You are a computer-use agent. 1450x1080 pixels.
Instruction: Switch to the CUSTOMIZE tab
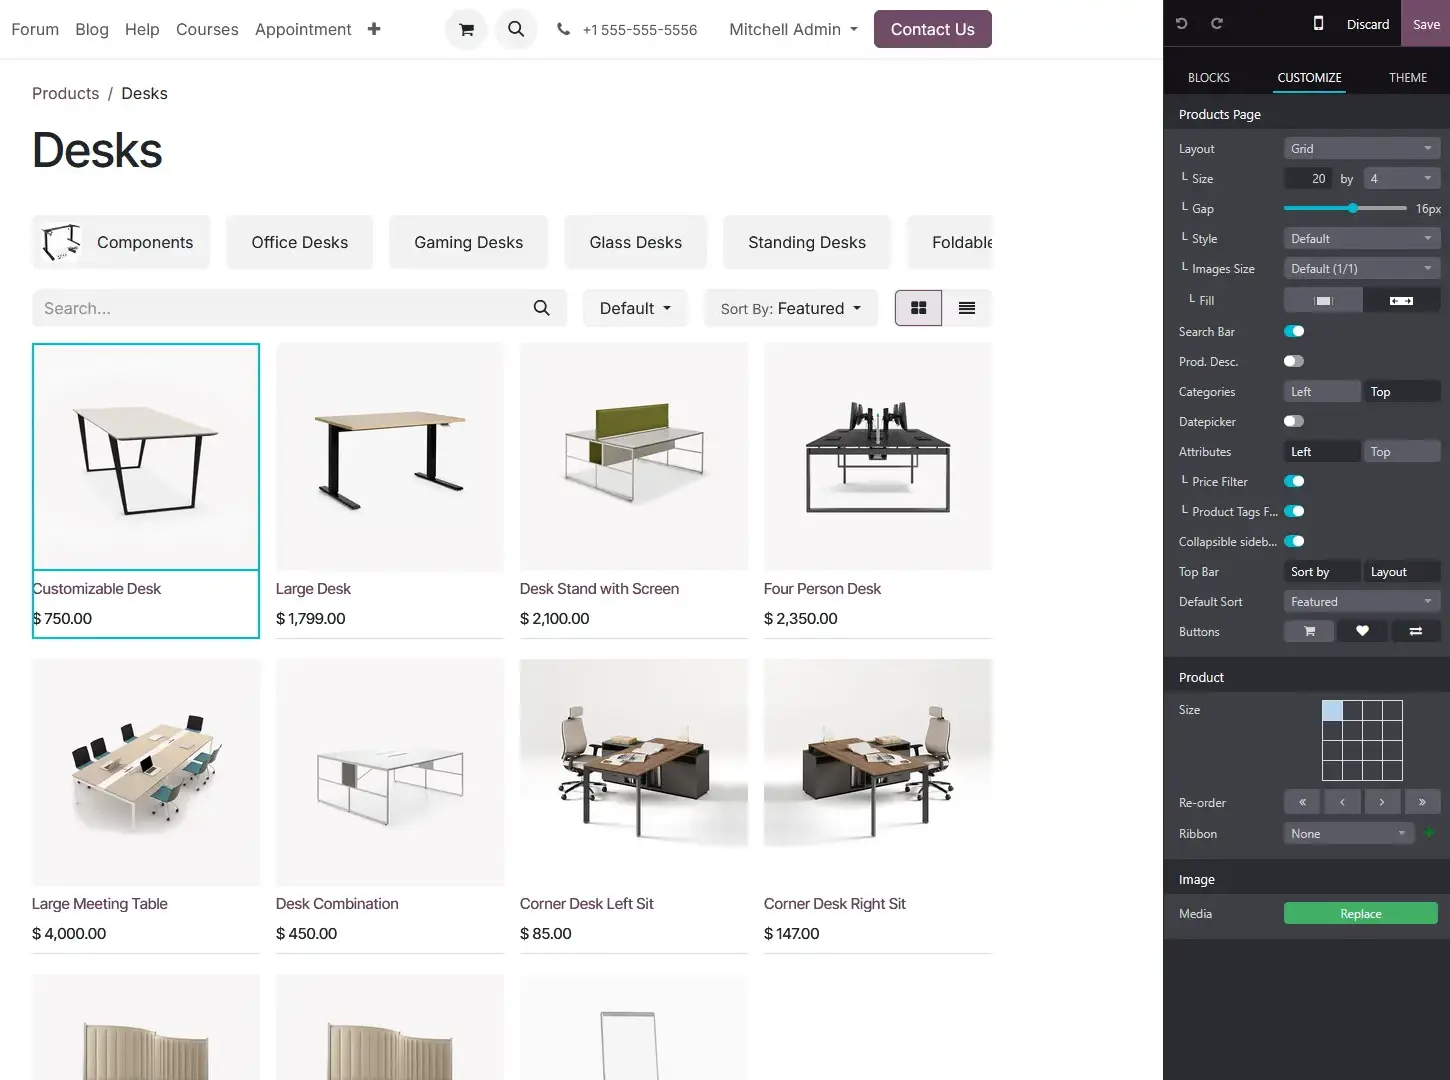[x=1309, y=77]
